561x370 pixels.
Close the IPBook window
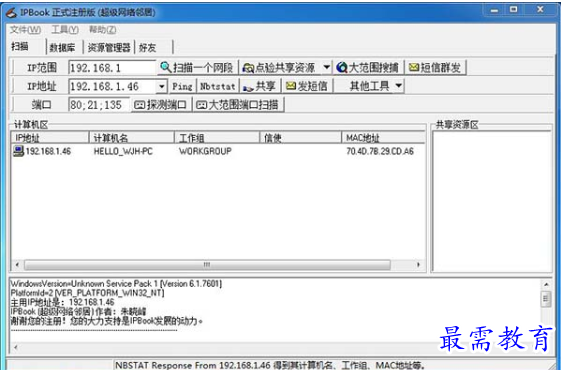pos(541,10)
